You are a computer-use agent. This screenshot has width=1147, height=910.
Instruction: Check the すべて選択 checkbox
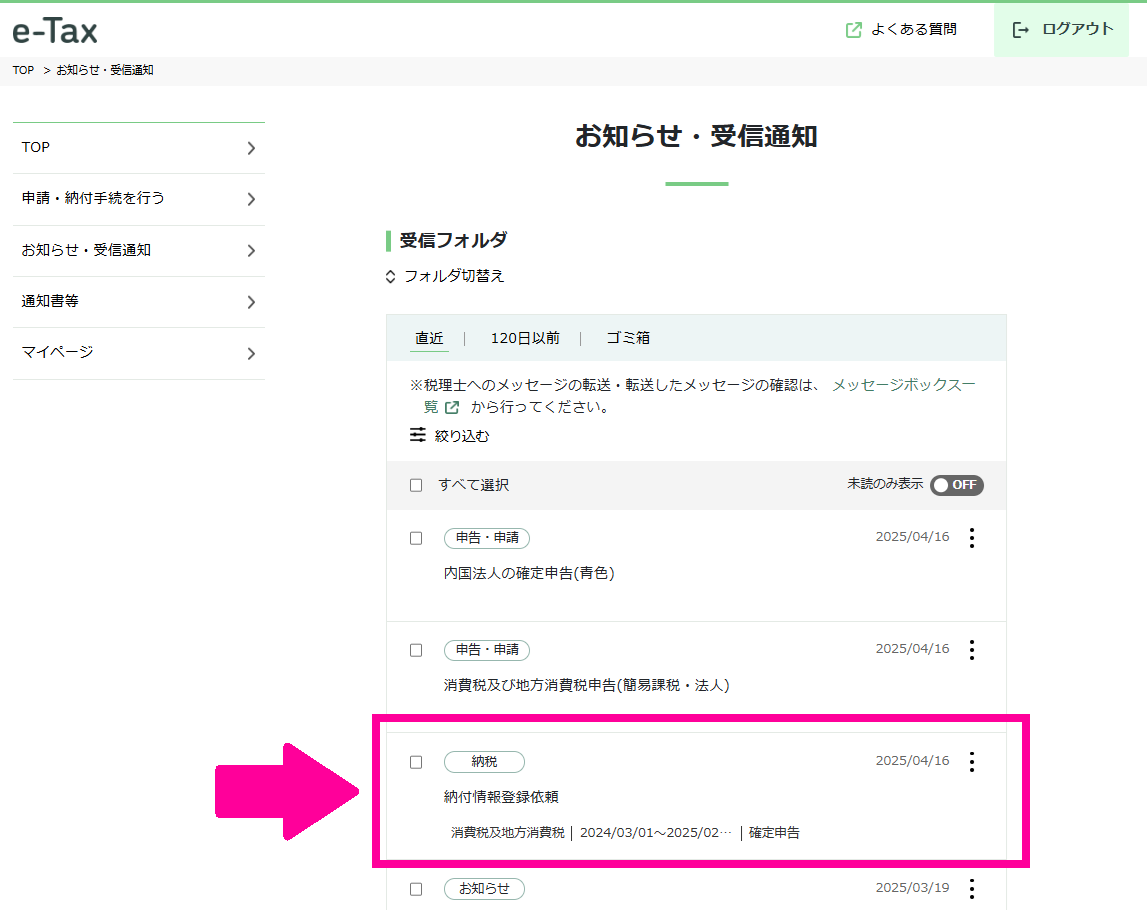pos(416,485)
